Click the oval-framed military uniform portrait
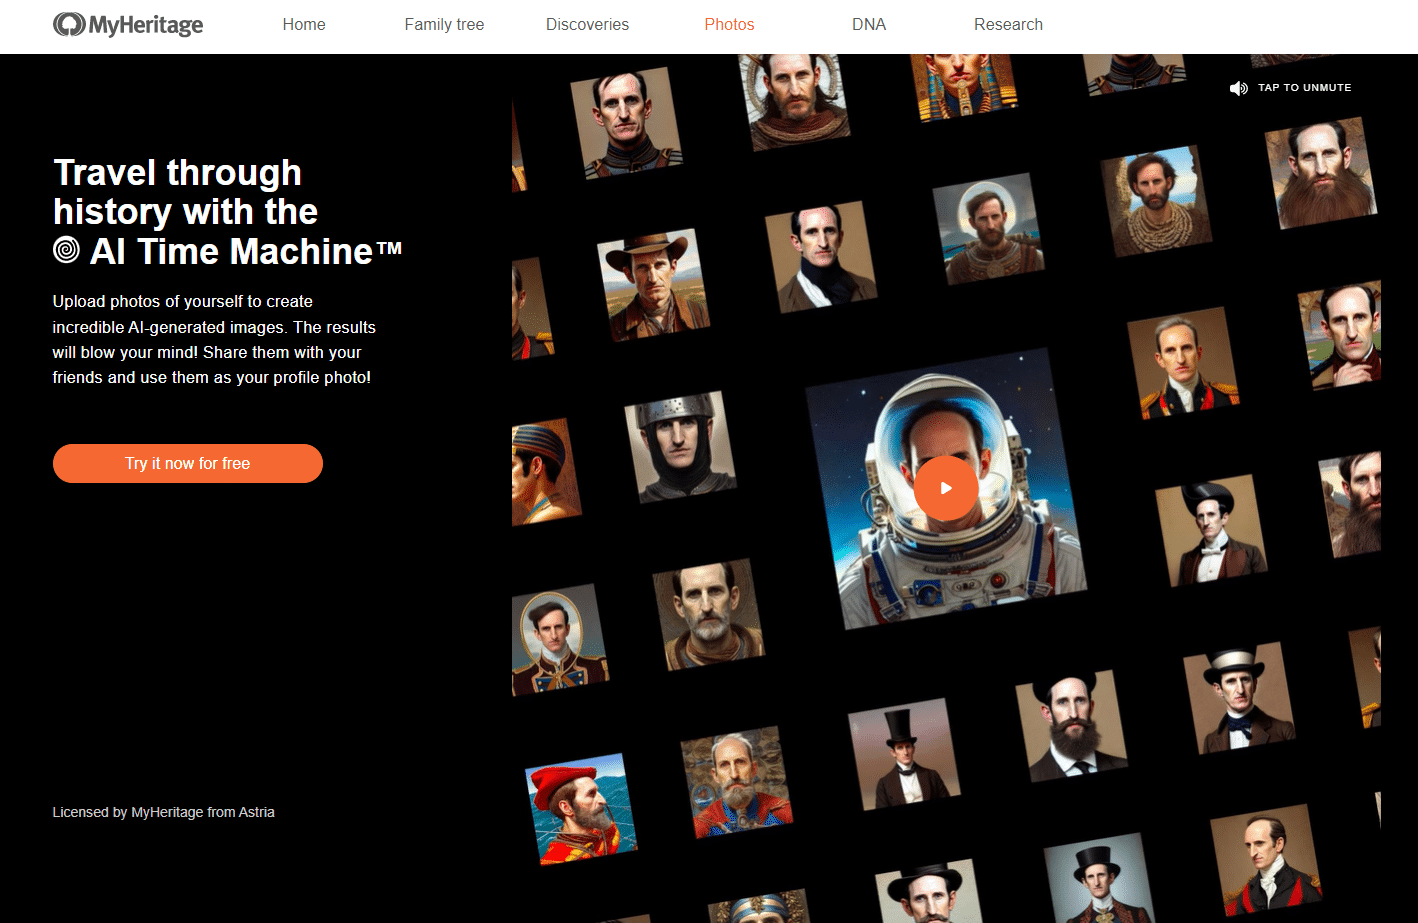Screen dimensions: 1418x923 coord(558,640)
